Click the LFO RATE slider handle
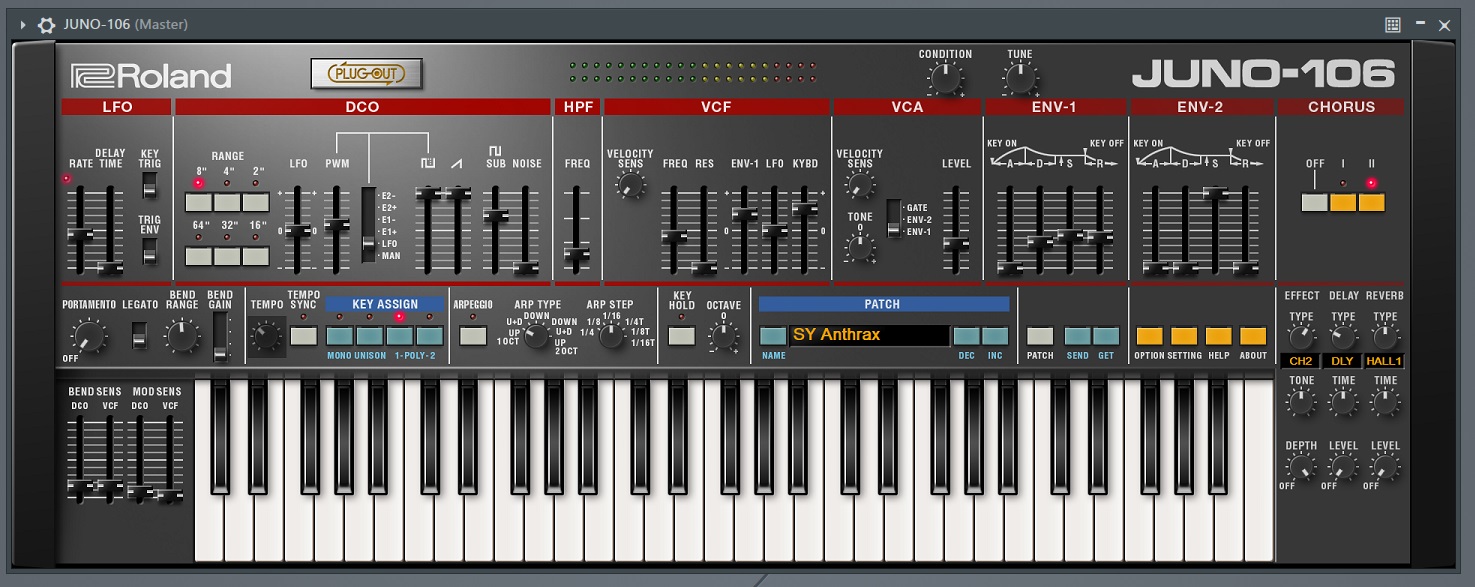Image resolution: width=1475 pixels, height=587 pixels. click(80, 234)
